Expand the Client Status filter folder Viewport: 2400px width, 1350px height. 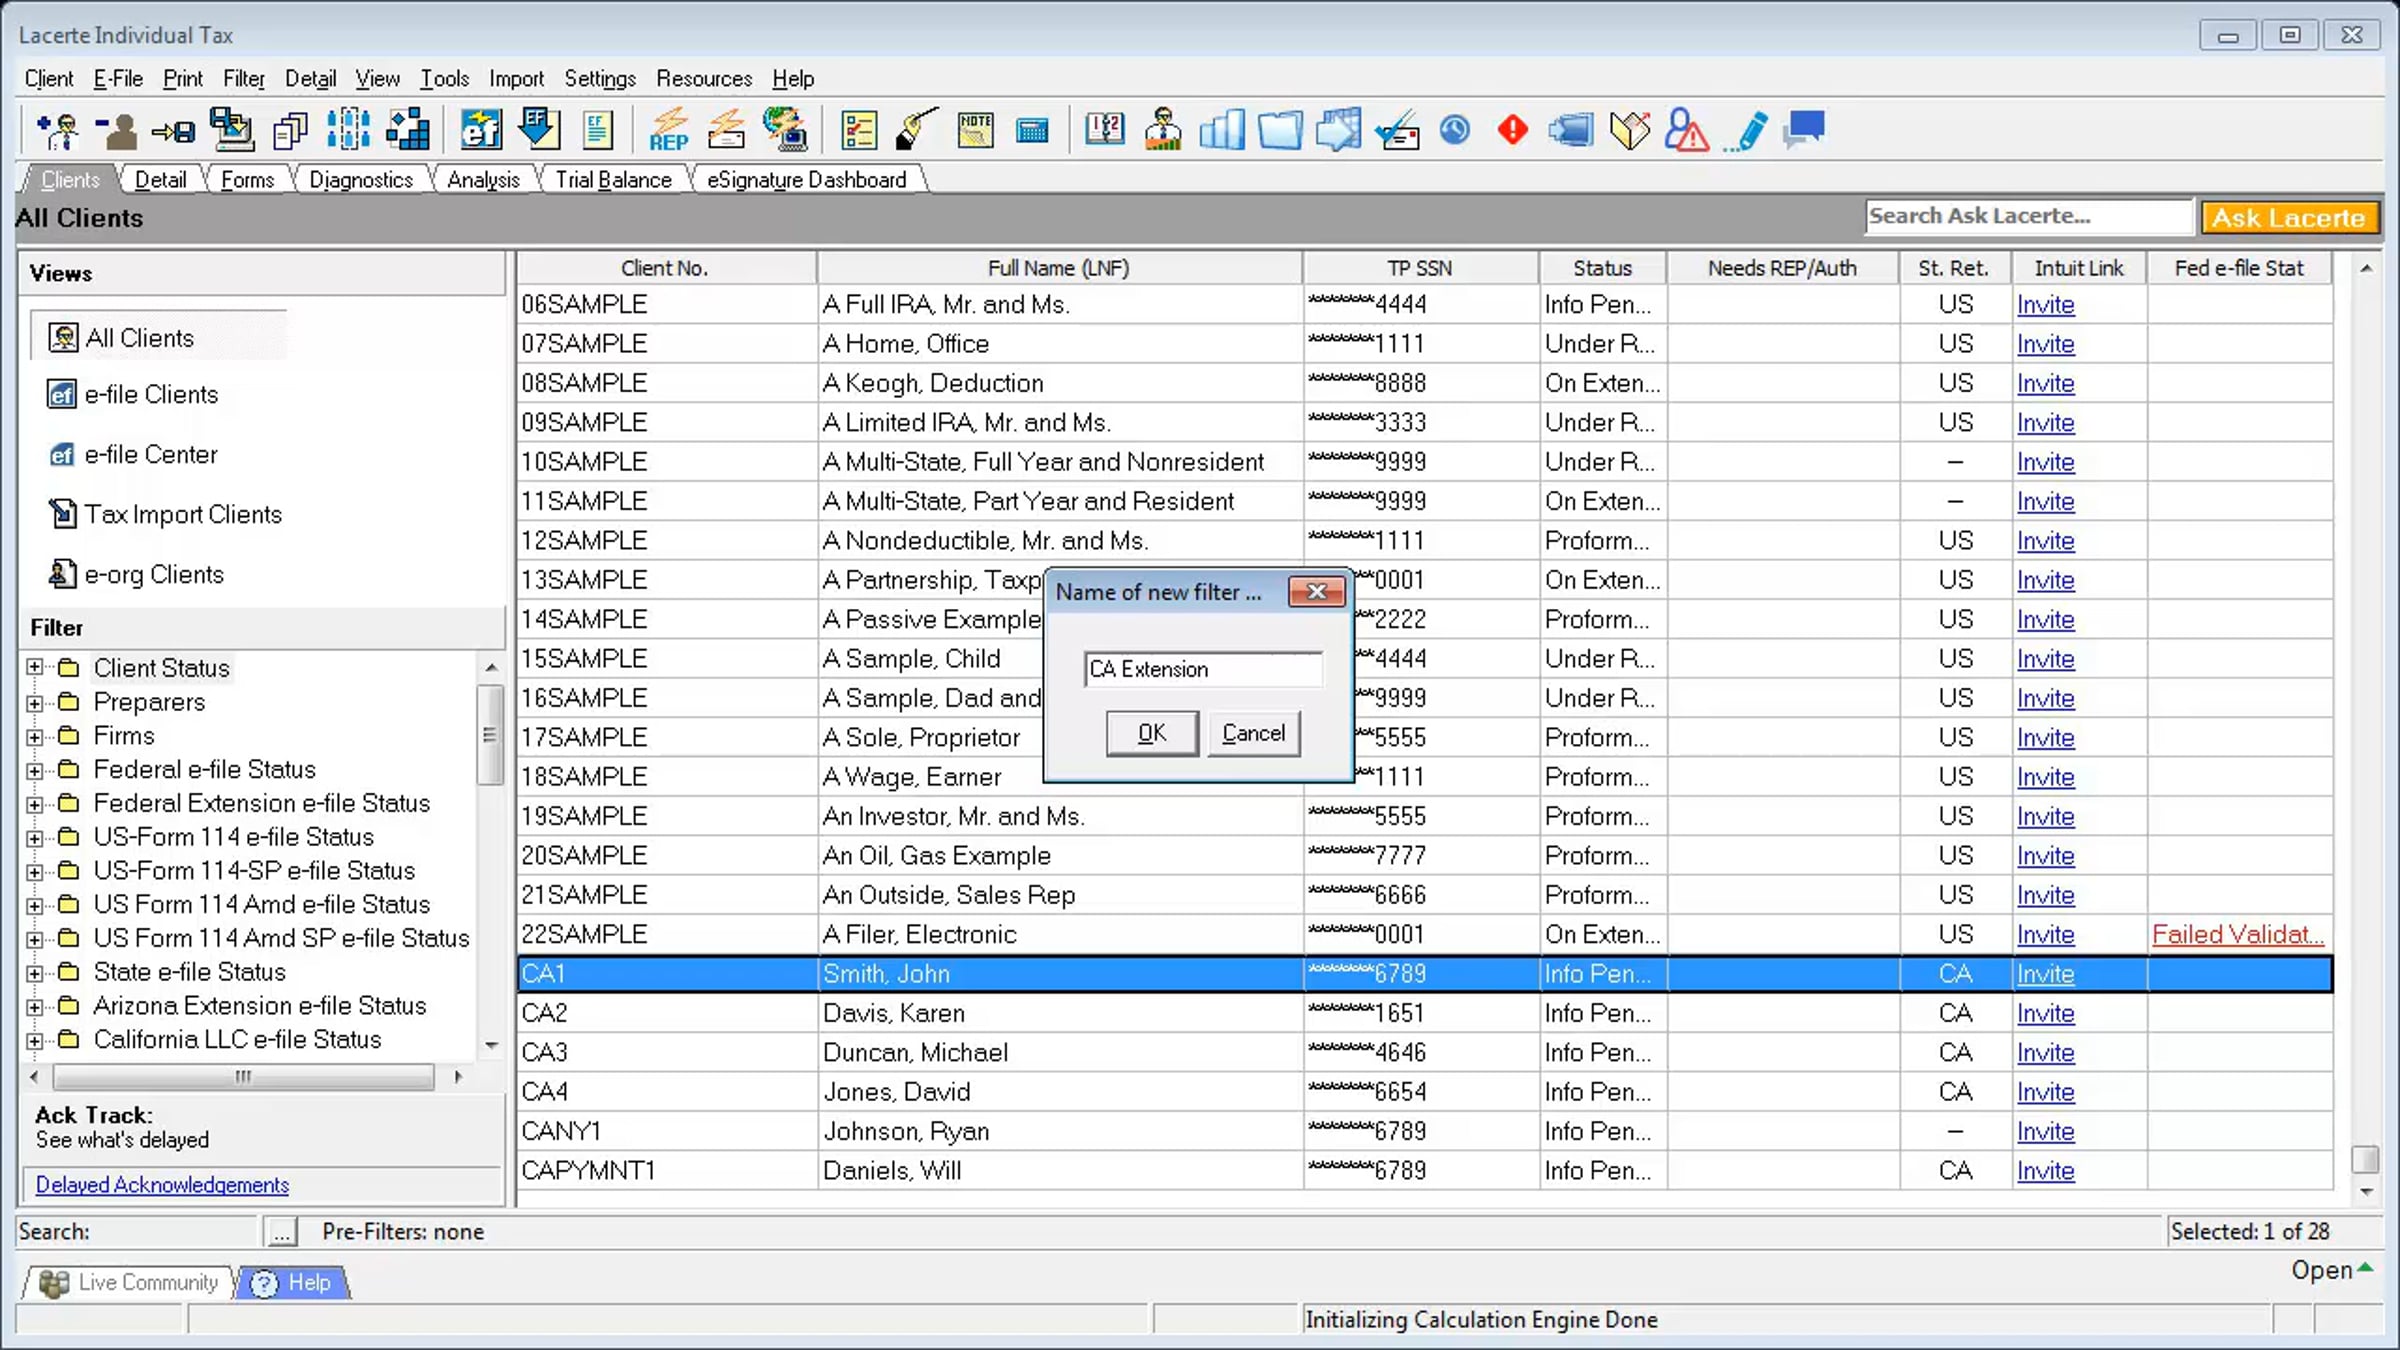[35, 667]
